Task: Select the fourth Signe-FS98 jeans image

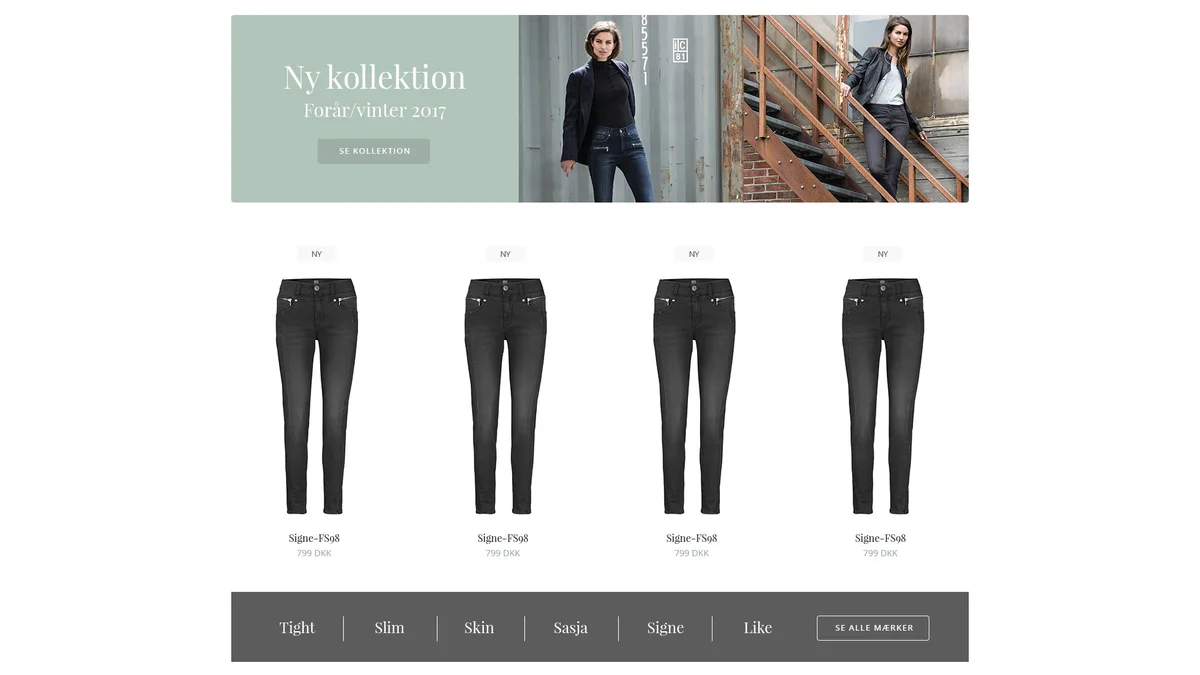Action: click(883, 396)
